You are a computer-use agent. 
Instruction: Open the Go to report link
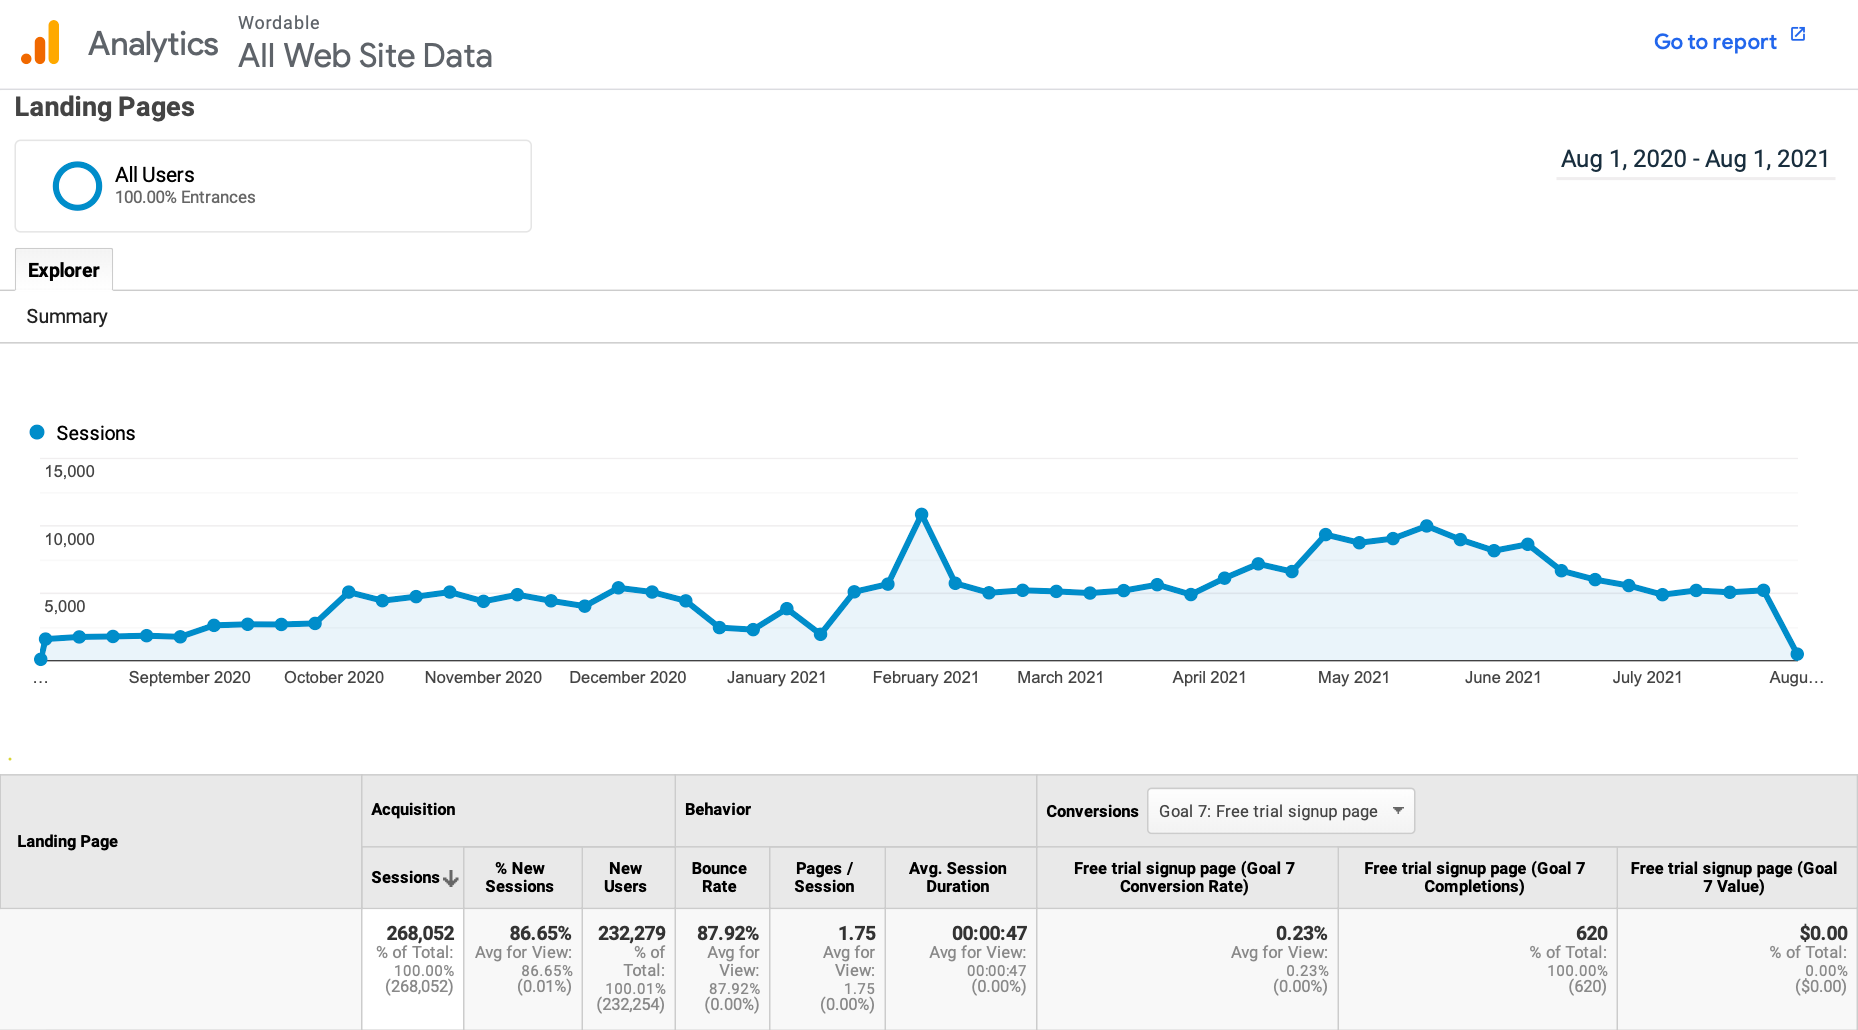point(1714,42)
